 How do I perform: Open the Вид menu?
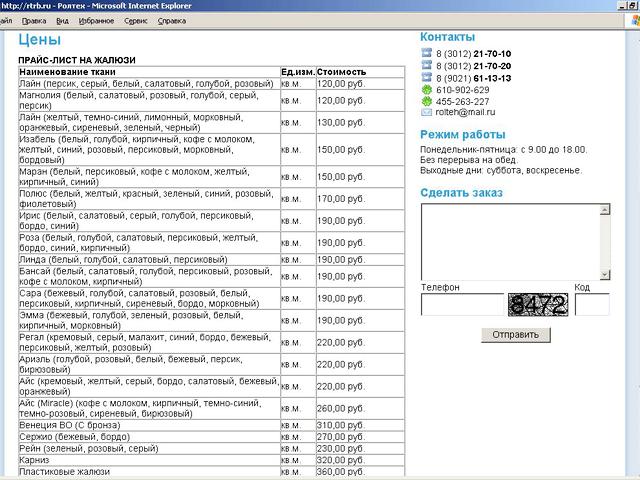tap(63, 20)
